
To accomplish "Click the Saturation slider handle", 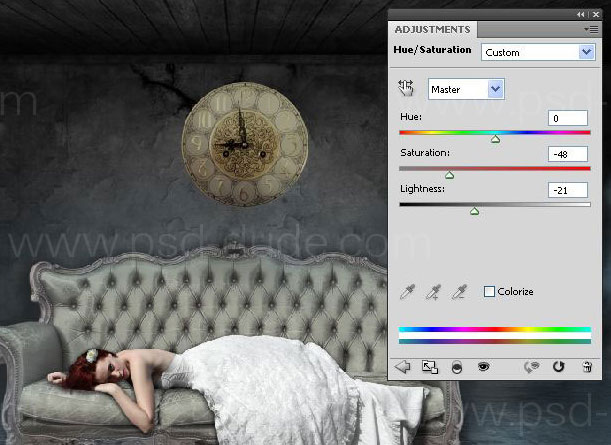I will point(449,175).
